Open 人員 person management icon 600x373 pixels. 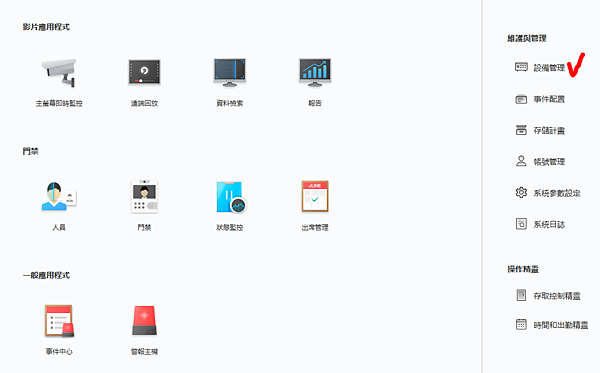pos(59,196)
